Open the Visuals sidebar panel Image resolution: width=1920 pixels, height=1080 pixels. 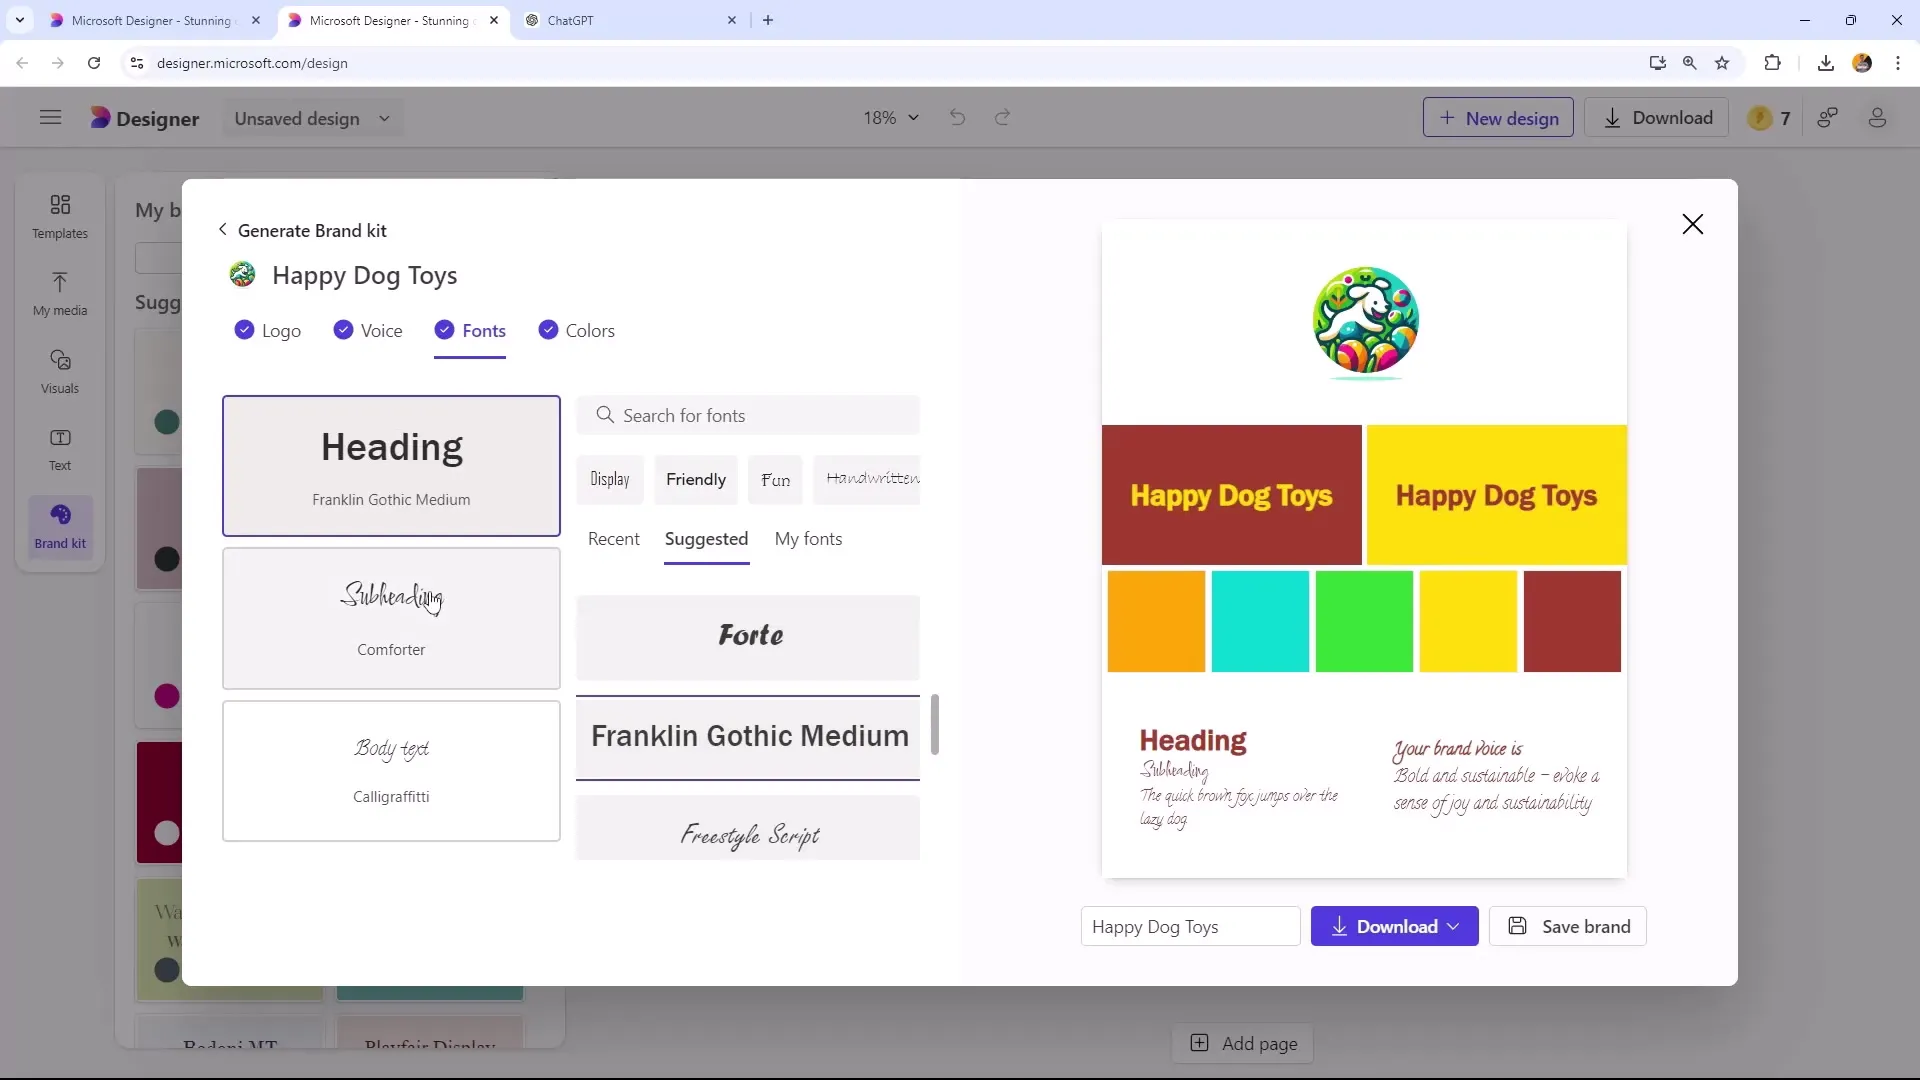[60, 372]
